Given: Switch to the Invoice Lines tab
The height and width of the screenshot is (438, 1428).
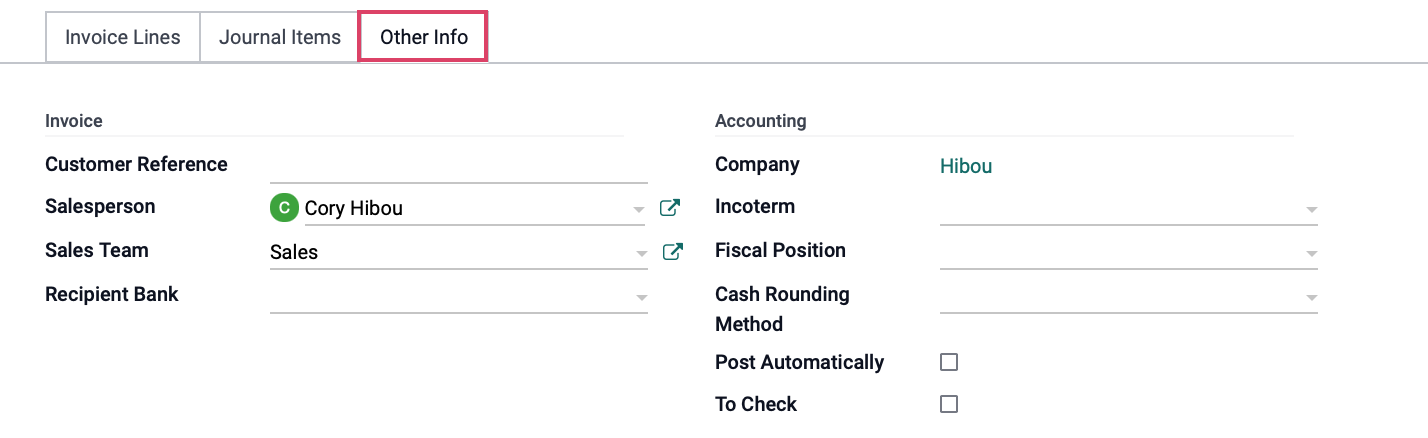Looking at the screenshot, I should [123, 37].
